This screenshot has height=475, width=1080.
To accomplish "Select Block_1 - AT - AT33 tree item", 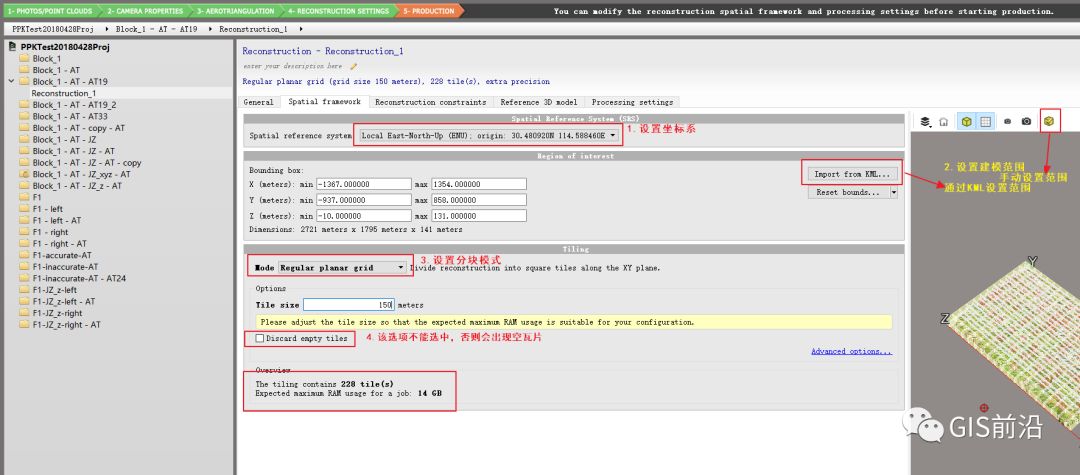I will pyautogui.click(x=70, y=116).
